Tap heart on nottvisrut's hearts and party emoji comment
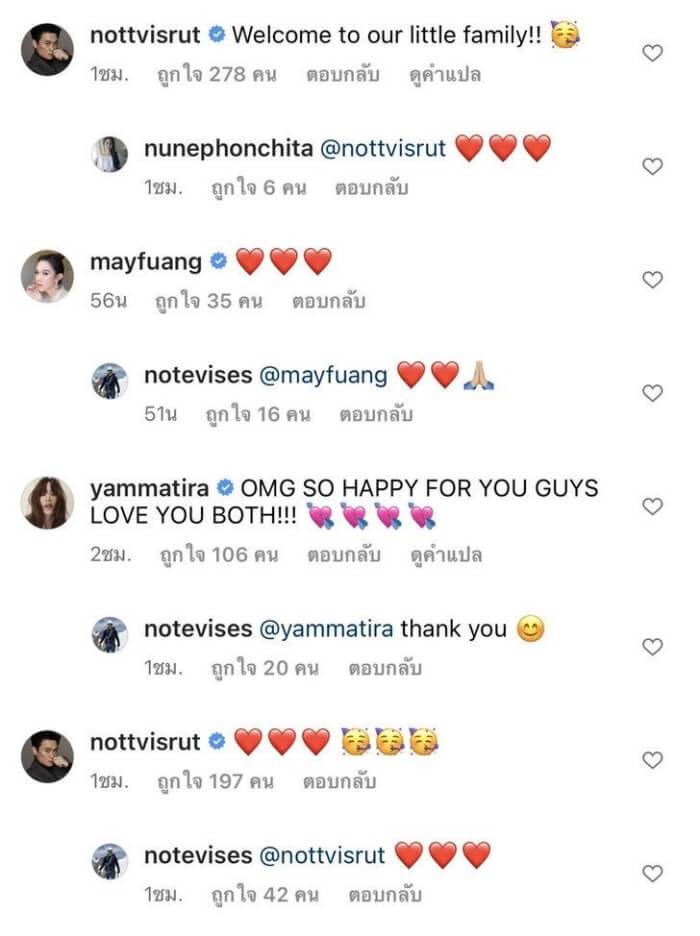The image size is (700, 936). [x=652, y=760]
